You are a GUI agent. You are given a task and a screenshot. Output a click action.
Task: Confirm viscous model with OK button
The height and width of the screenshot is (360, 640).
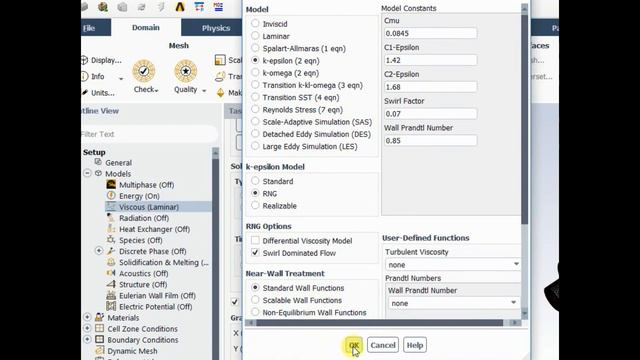pos(353,345)
